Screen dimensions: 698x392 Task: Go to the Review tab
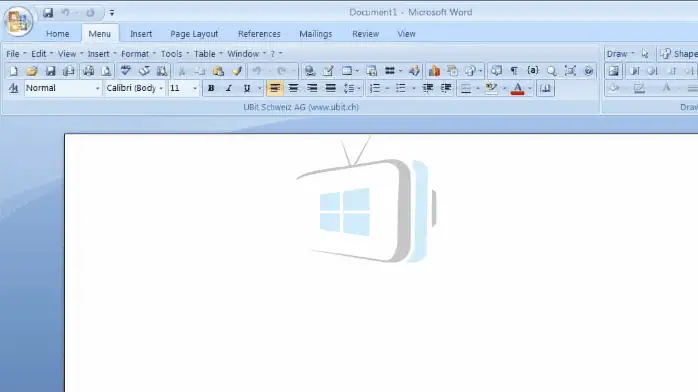click(x=365, y=34)
